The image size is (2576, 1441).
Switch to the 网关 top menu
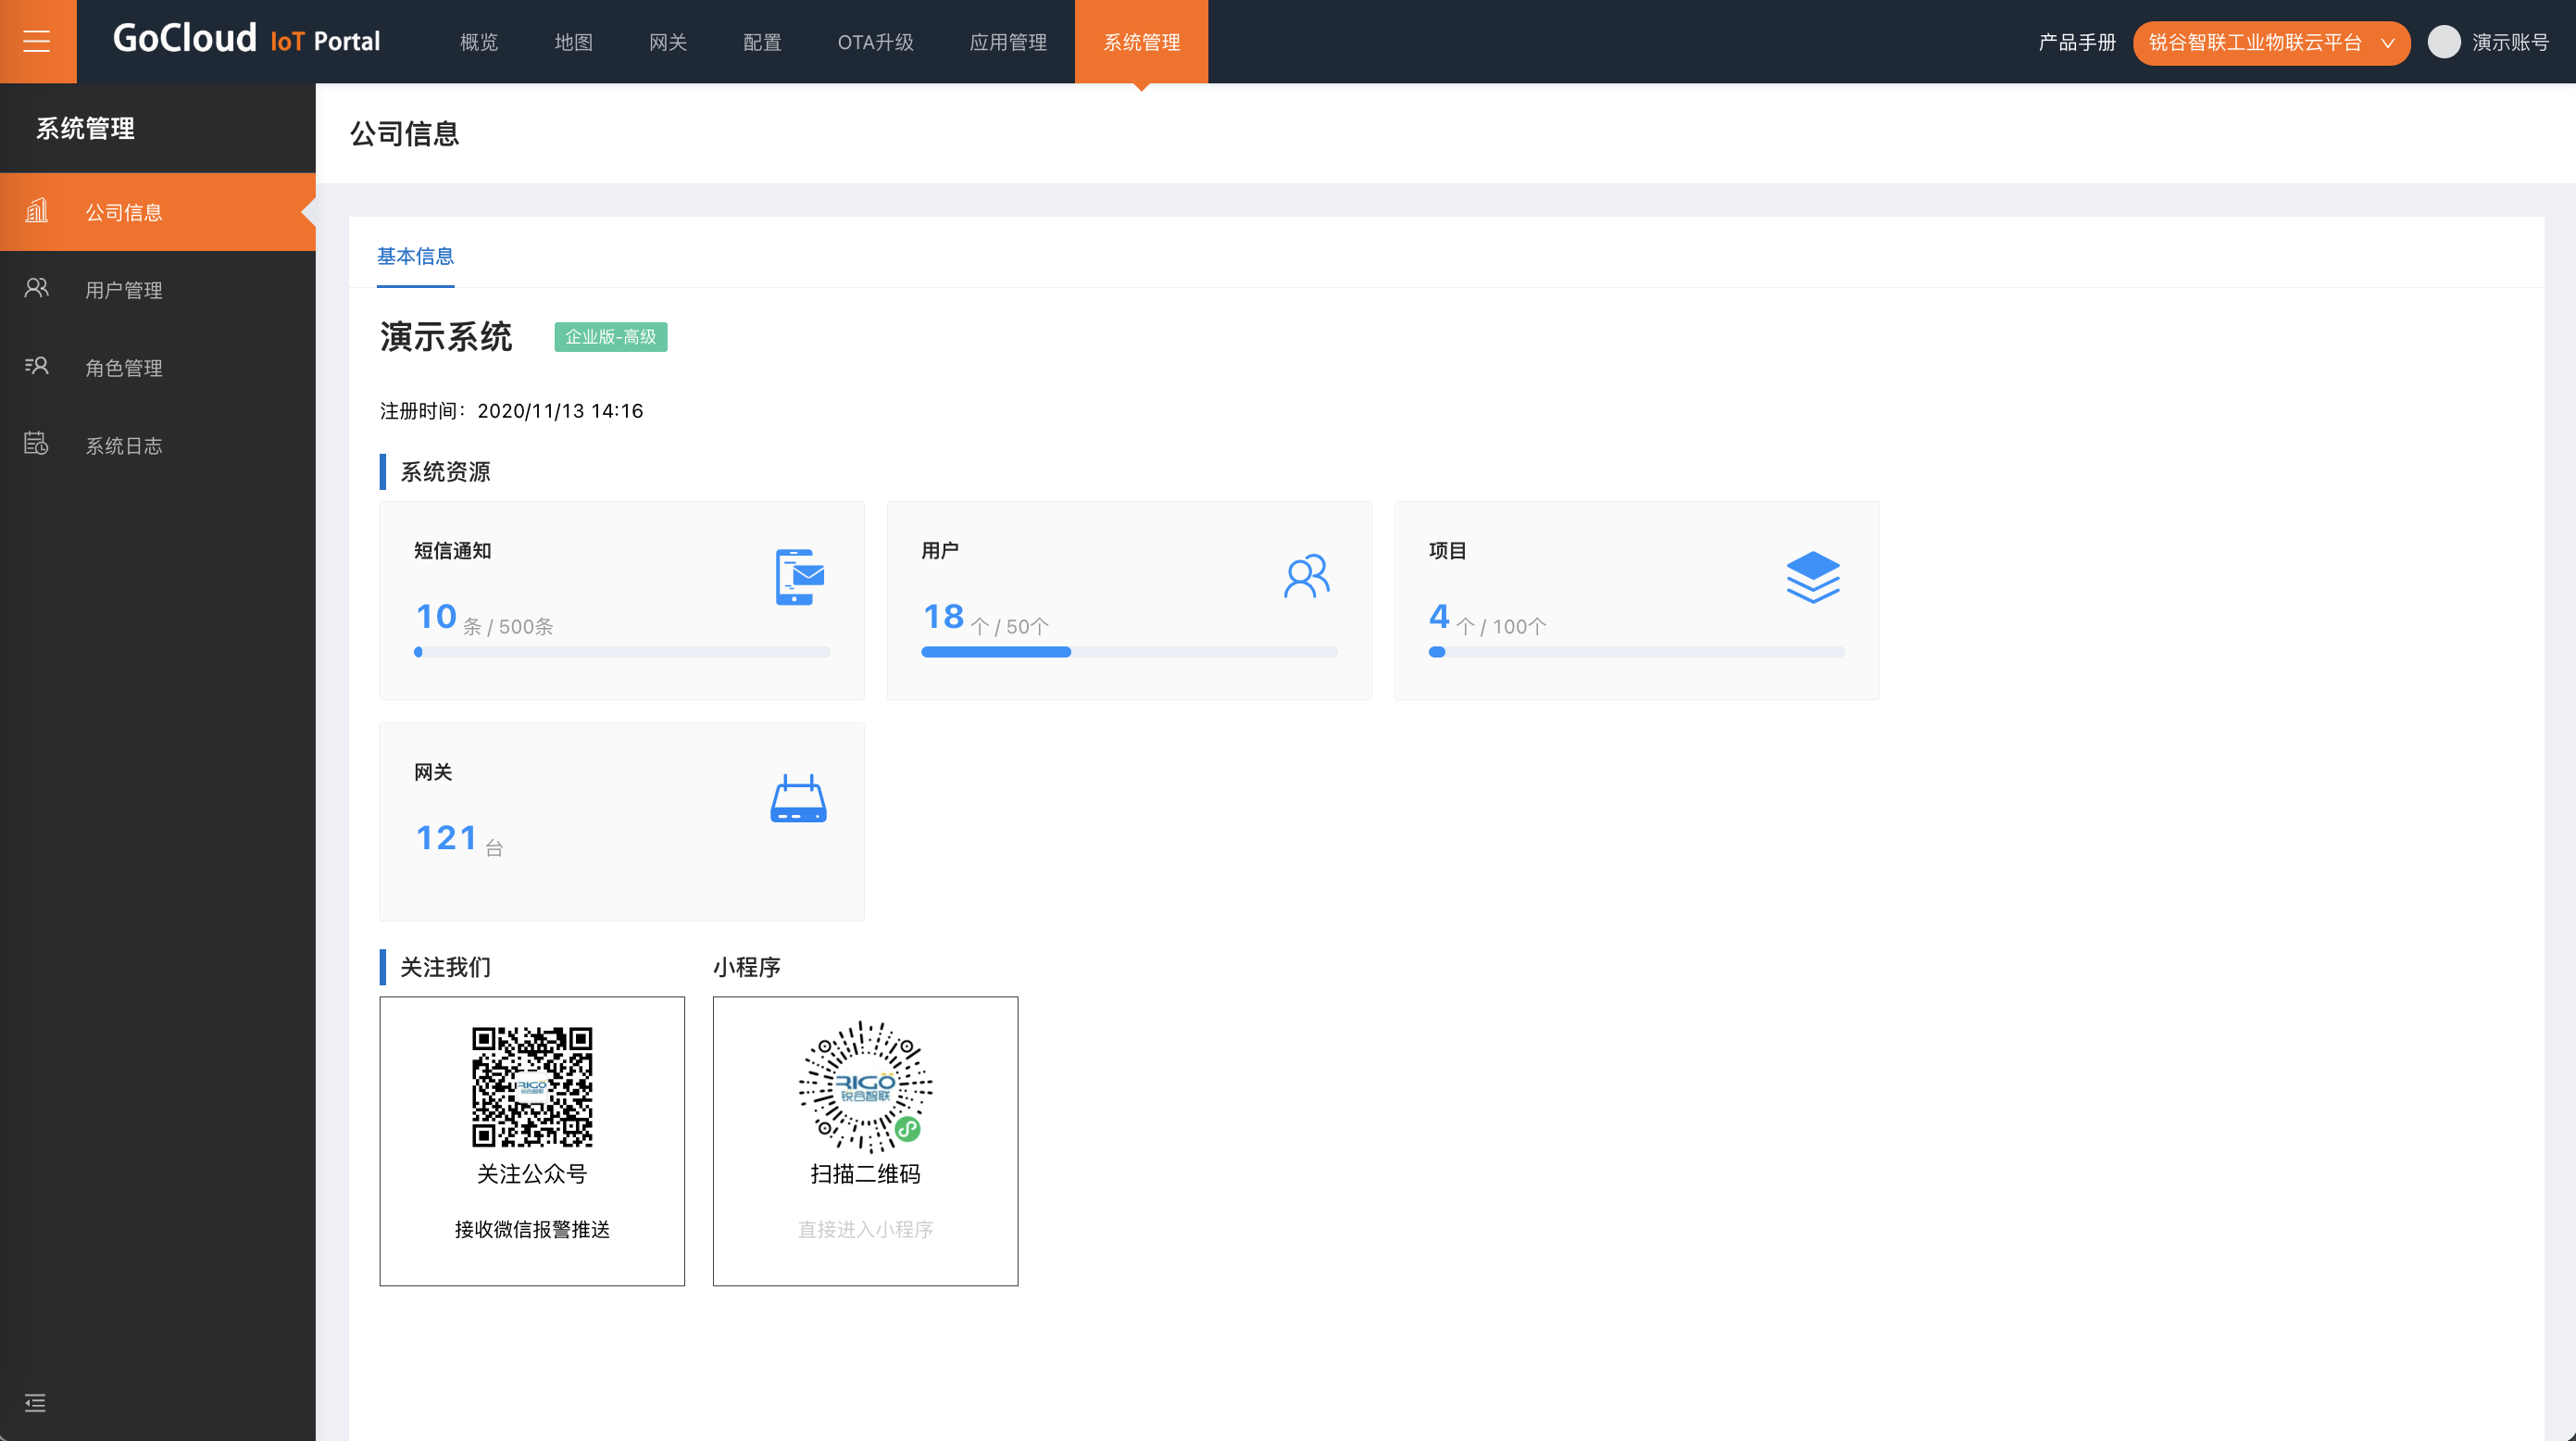[x=667, y=42]
